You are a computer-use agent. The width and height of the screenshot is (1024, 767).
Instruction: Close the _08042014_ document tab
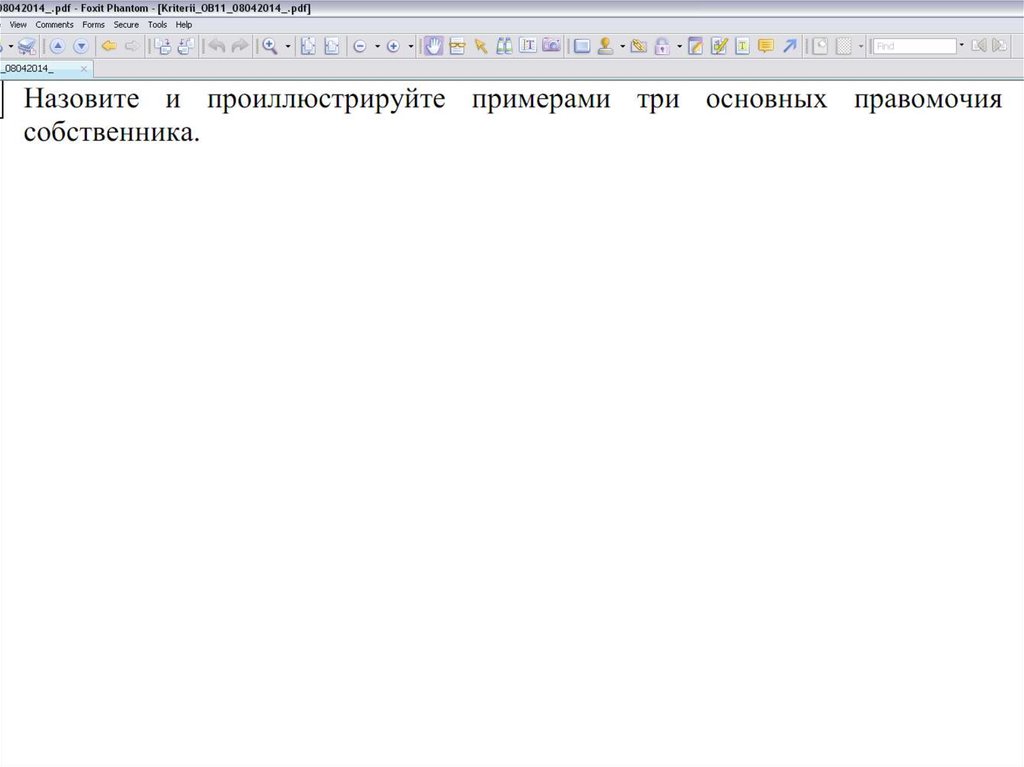(84, 69)
